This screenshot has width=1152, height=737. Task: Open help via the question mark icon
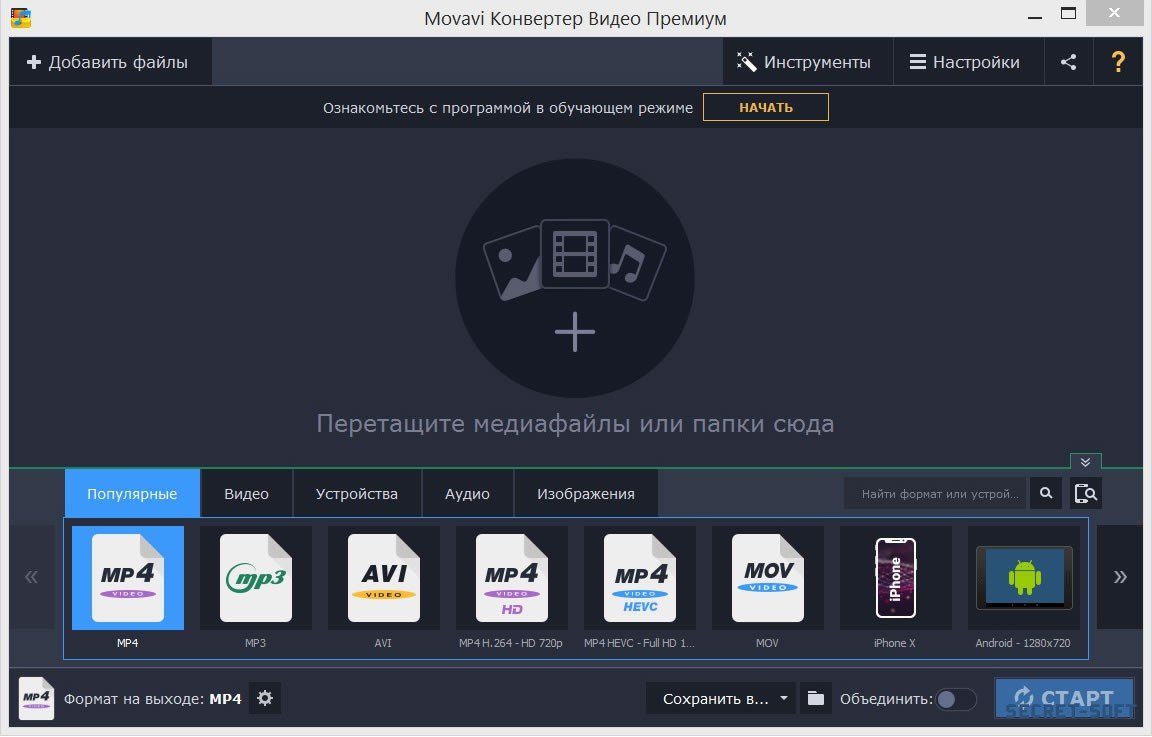(1118, 62)
